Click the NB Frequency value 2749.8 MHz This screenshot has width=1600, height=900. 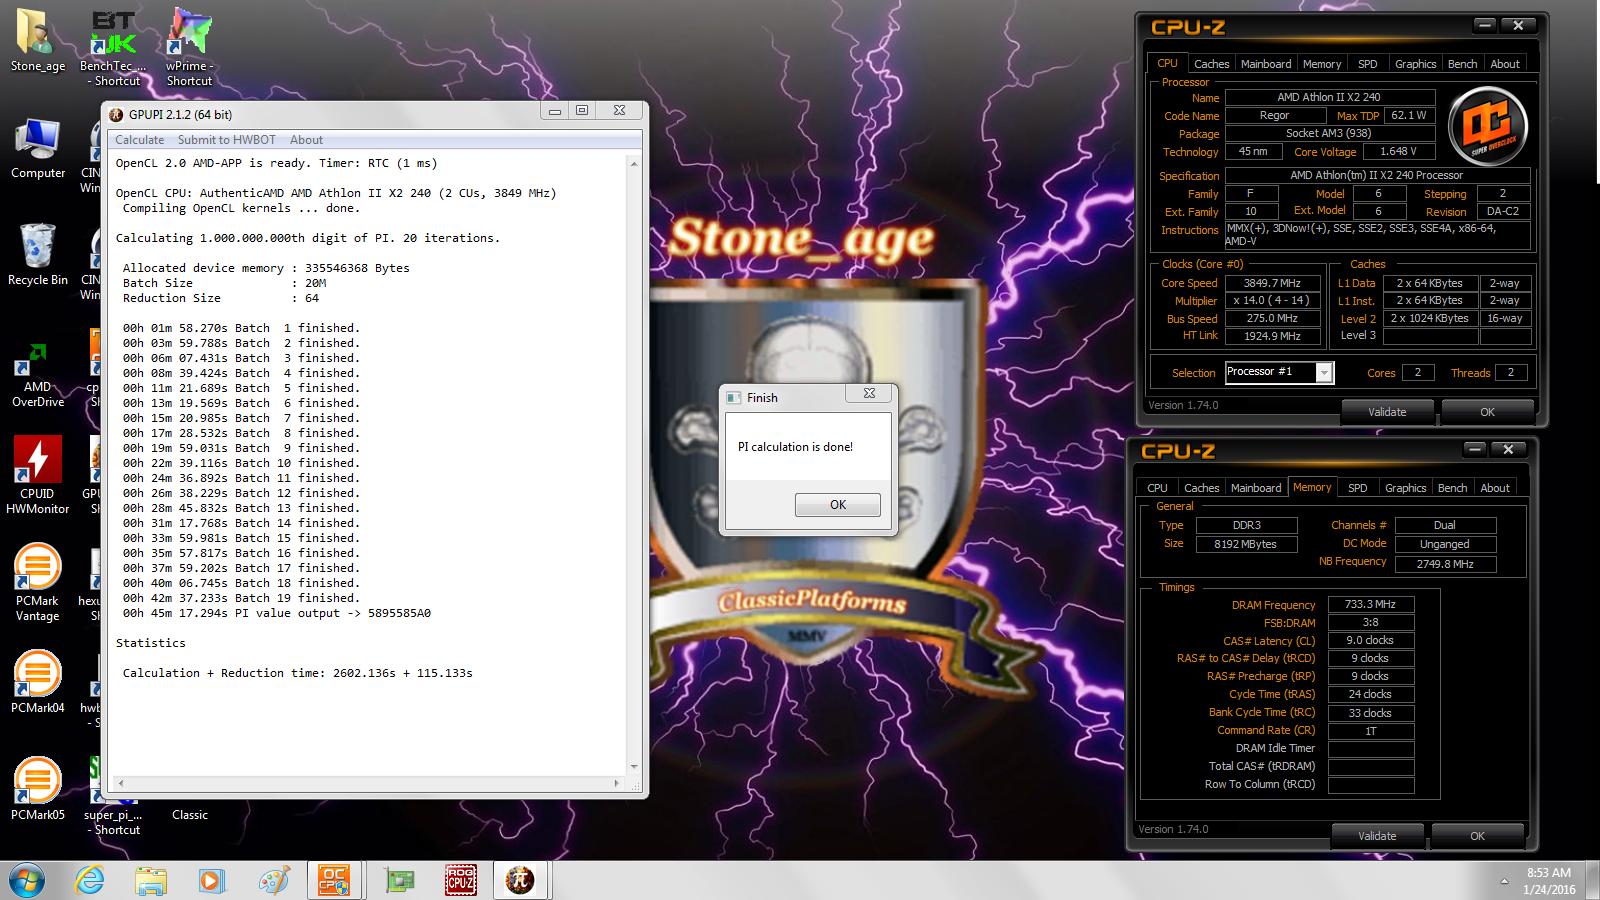pyautogui.click(x=1445, y=564)
